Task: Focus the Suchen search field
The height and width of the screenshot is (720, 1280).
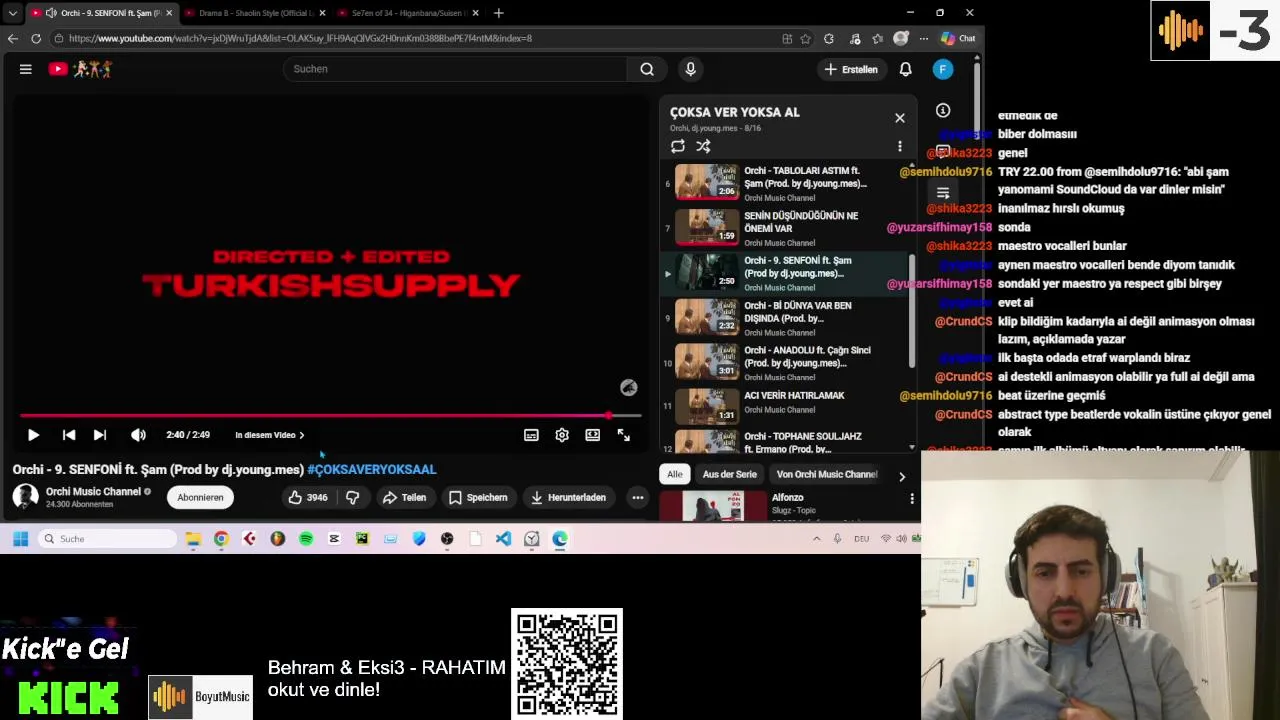Action: pyautogui.click(x=455, y=69)
